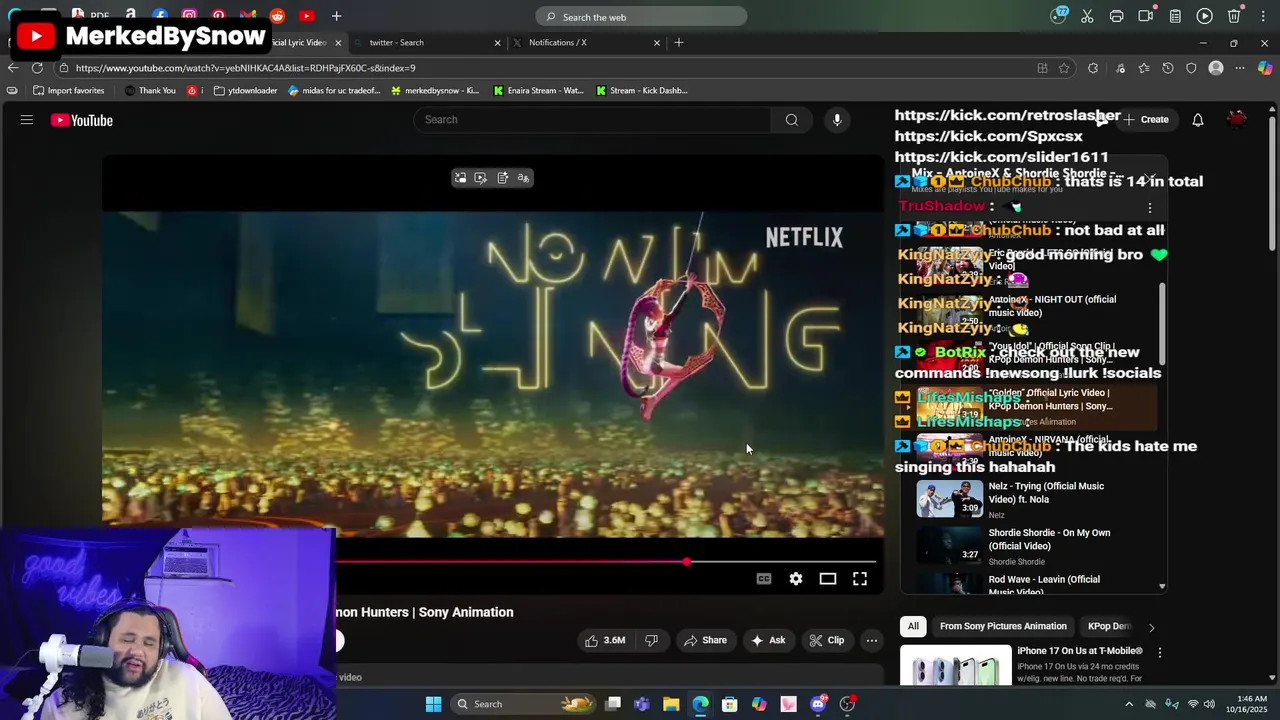The image size is (1280, 720).
Task: Select From Sony Pictures Animation chip
Action: click(1003, 626)
